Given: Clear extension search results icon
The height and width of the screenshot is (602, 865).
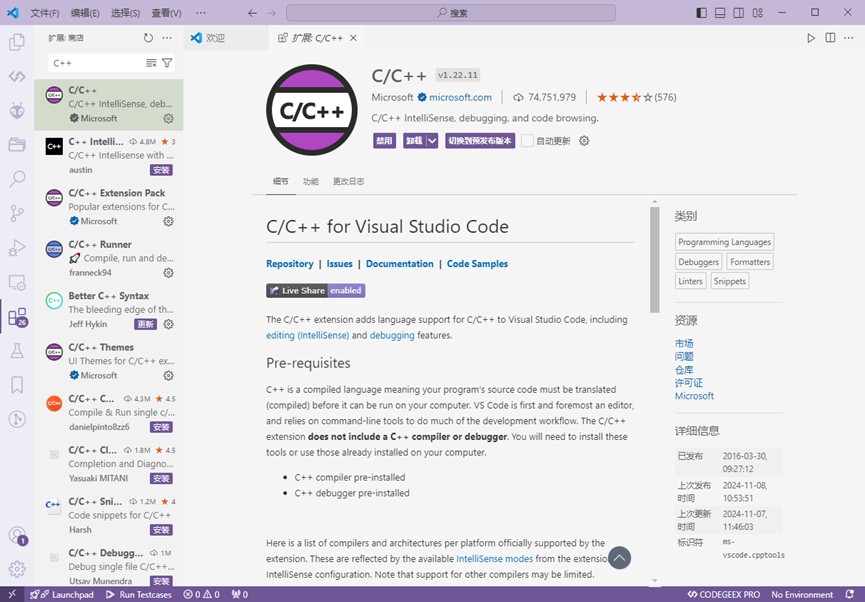Looking at the screenshot, I should (x=151, y=63).
